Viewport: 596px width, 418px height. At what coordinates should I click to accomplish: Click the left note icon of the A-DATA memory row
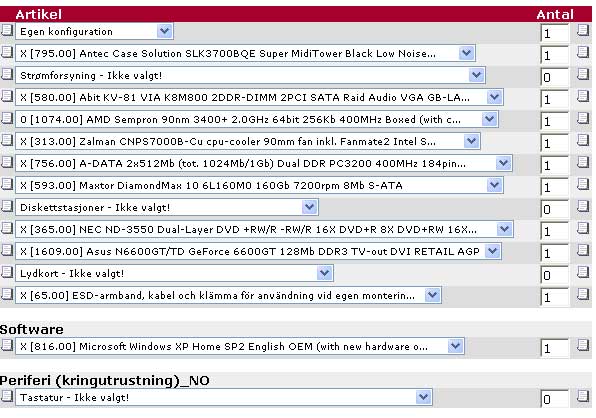pos(7,162)
